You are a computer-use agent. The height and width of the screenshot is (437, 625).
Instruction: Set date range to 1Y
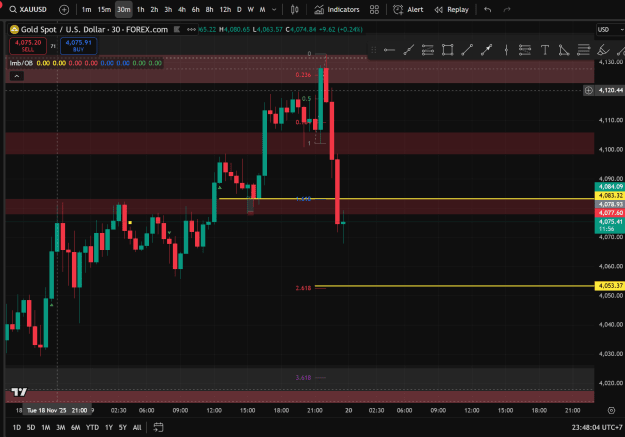pyautogui.click(x=109, y=427)
